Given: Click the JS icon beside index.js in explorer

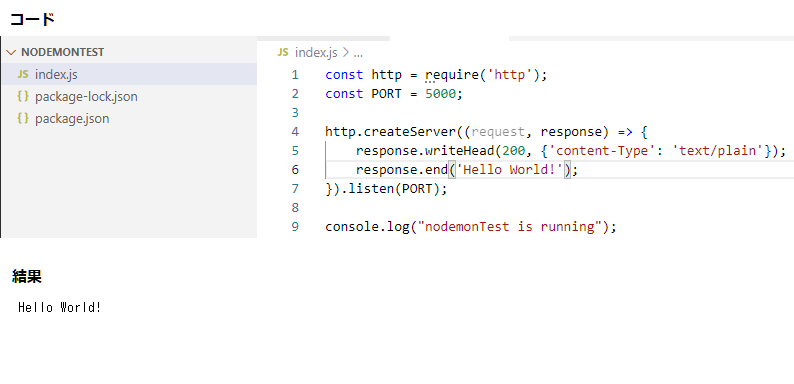Looking at the screenshot, I should (x=23, y=74).
